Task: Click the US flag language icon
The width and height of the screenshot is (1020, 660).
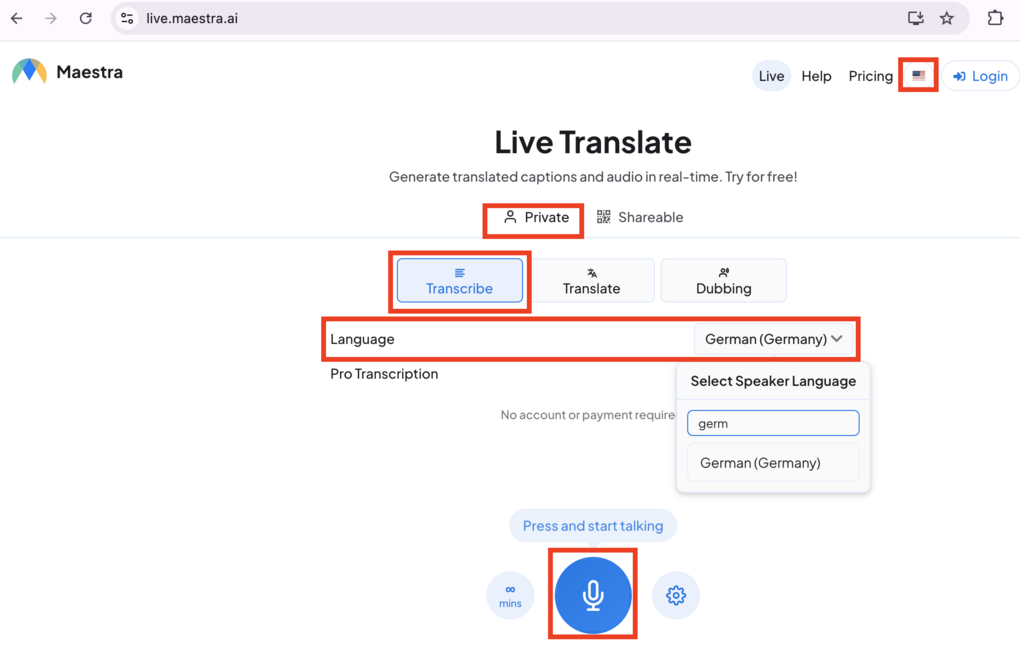Action: (x=918, y=76)
